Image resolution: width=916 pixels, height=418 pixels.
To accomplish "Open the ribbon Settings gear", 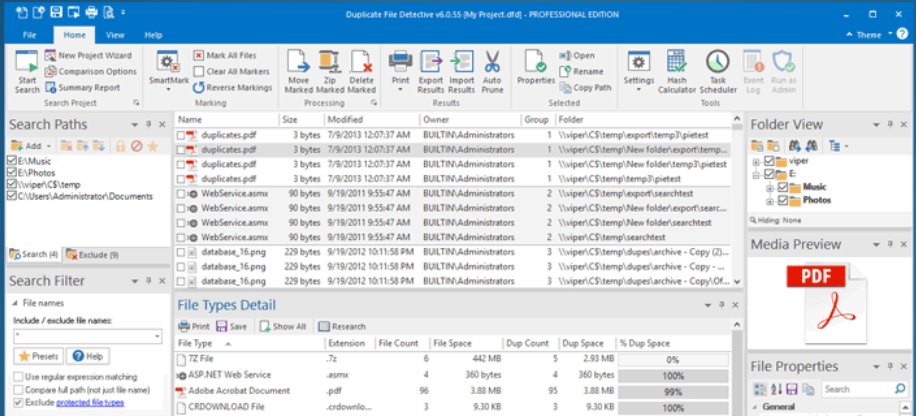I will [x=639, y=72].
